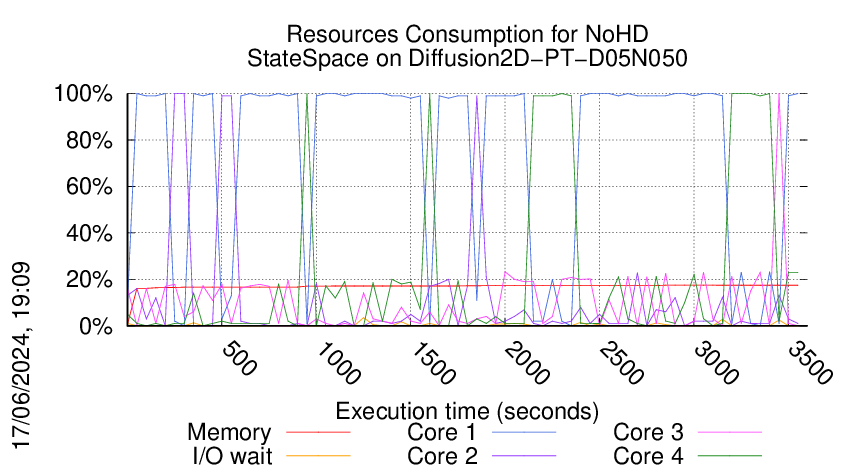Click the '100%' y-axis label
The width and height of the screenshot is (850, 475).
pyautogui.click(x=83, y=94)
